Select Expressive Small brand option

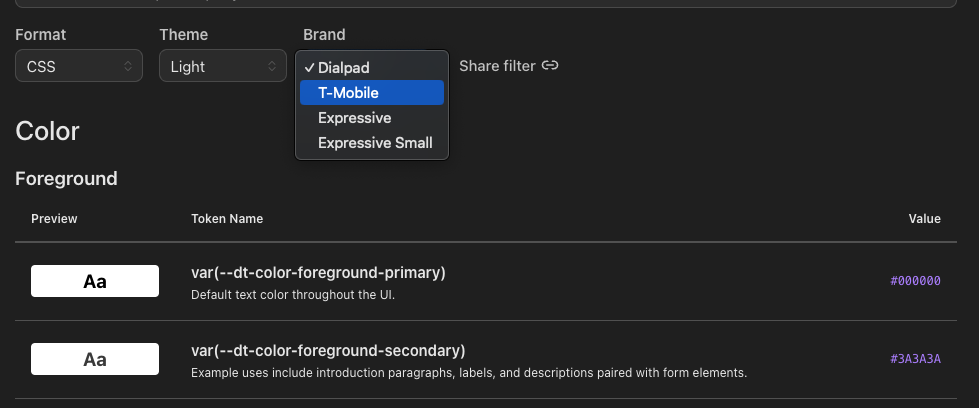(x=371, y=142)
